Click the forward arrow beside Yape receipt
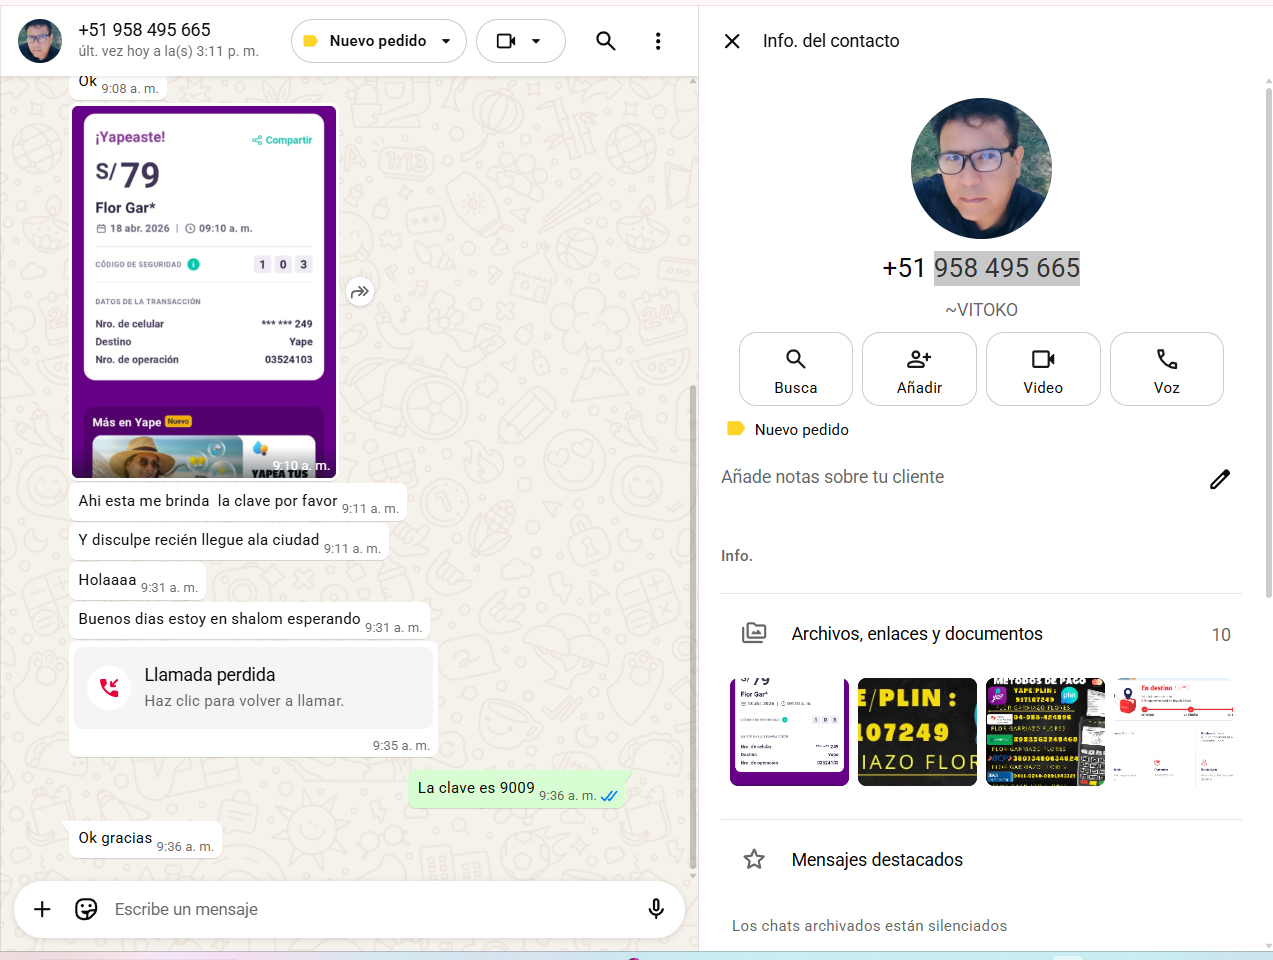The height and width of the screenshot is (960, 1273). (359, 292)
